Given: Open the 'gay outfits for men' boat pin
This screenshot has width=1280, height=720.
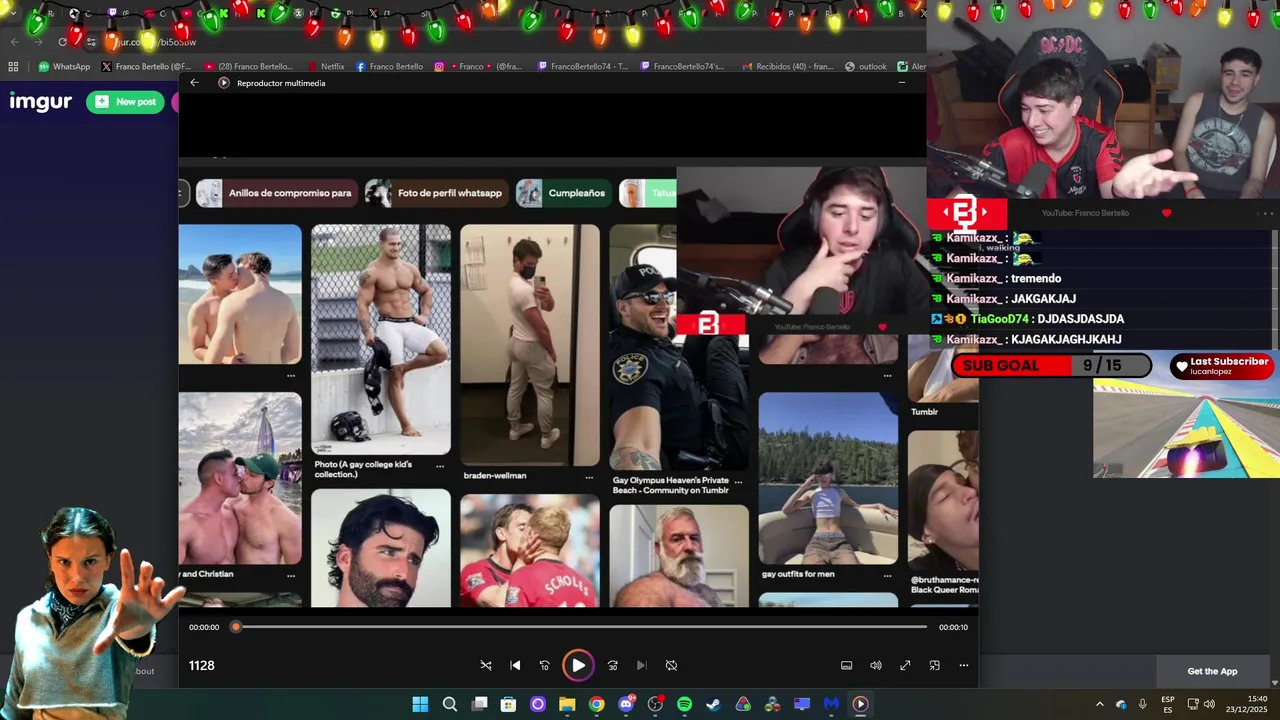Looking at the screenshot, I should pyautogui.click(x=828, y=478).
